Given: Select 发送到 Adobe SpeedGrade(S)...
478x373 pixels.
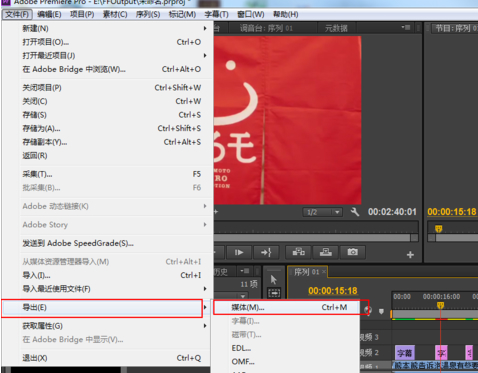Looking at the screenshot, I should 108,243.
